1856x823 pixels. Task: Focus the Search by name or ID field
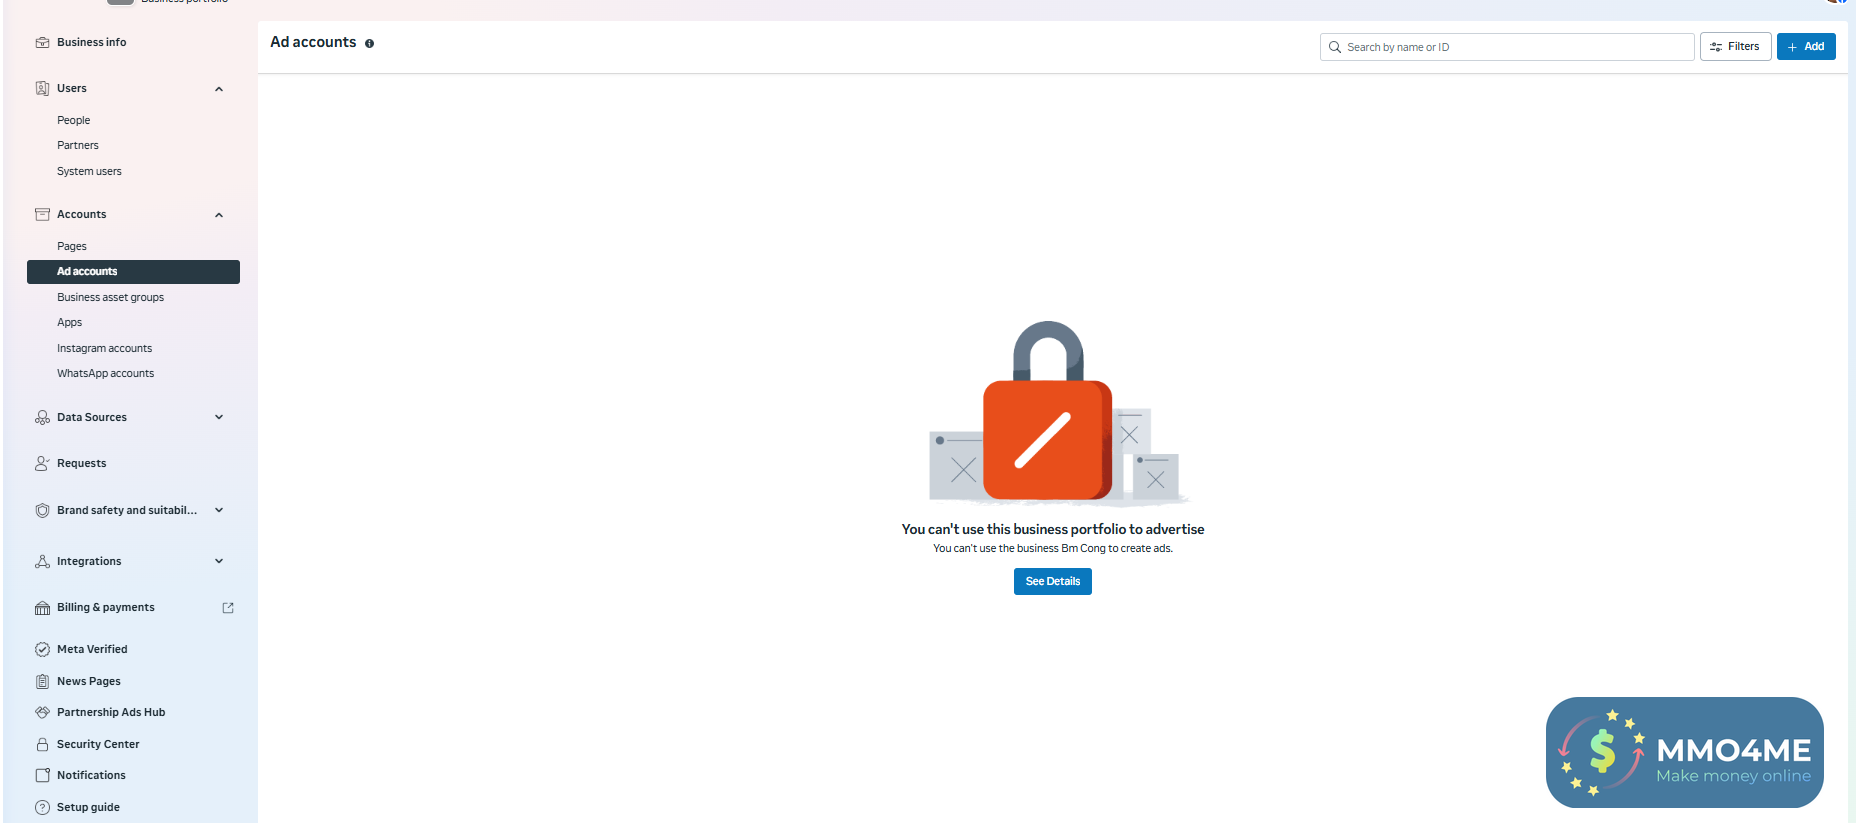1507,47
